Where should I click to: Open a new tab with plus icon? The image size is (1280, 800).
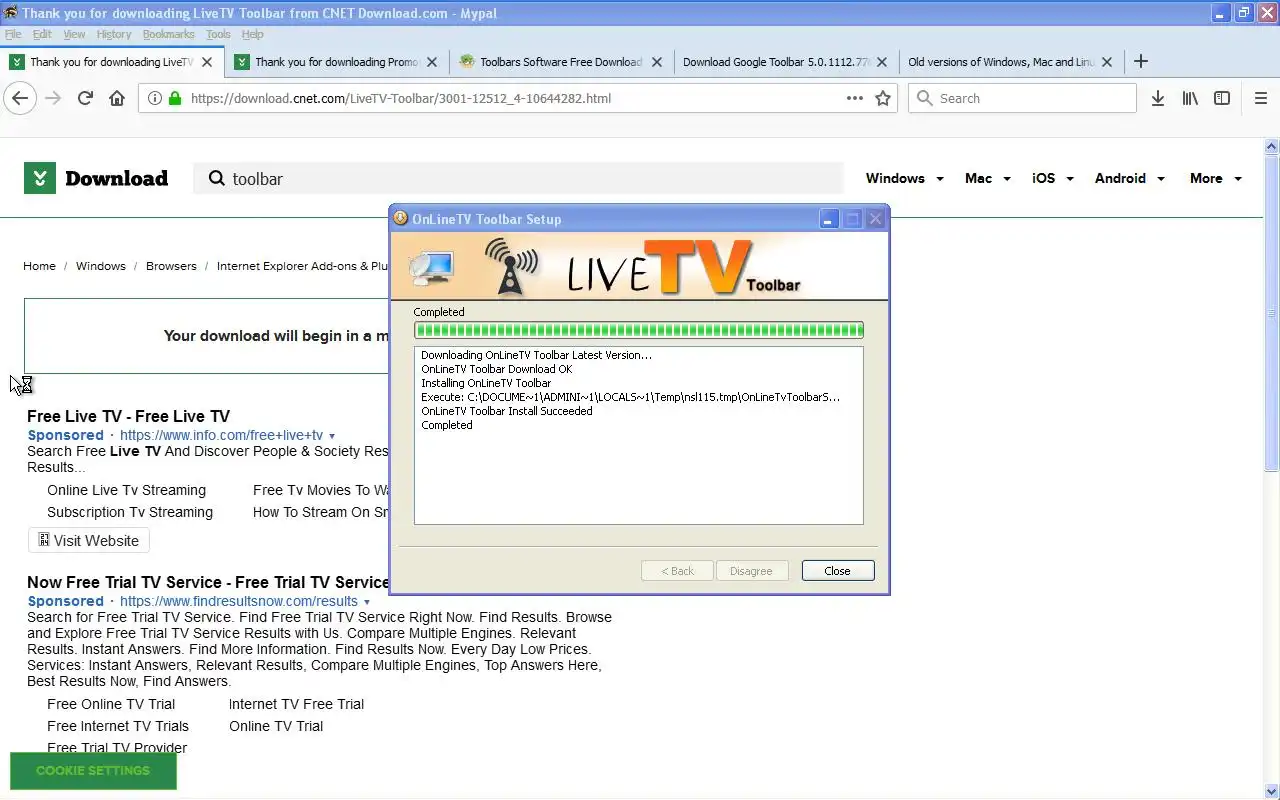(1140, 61)
